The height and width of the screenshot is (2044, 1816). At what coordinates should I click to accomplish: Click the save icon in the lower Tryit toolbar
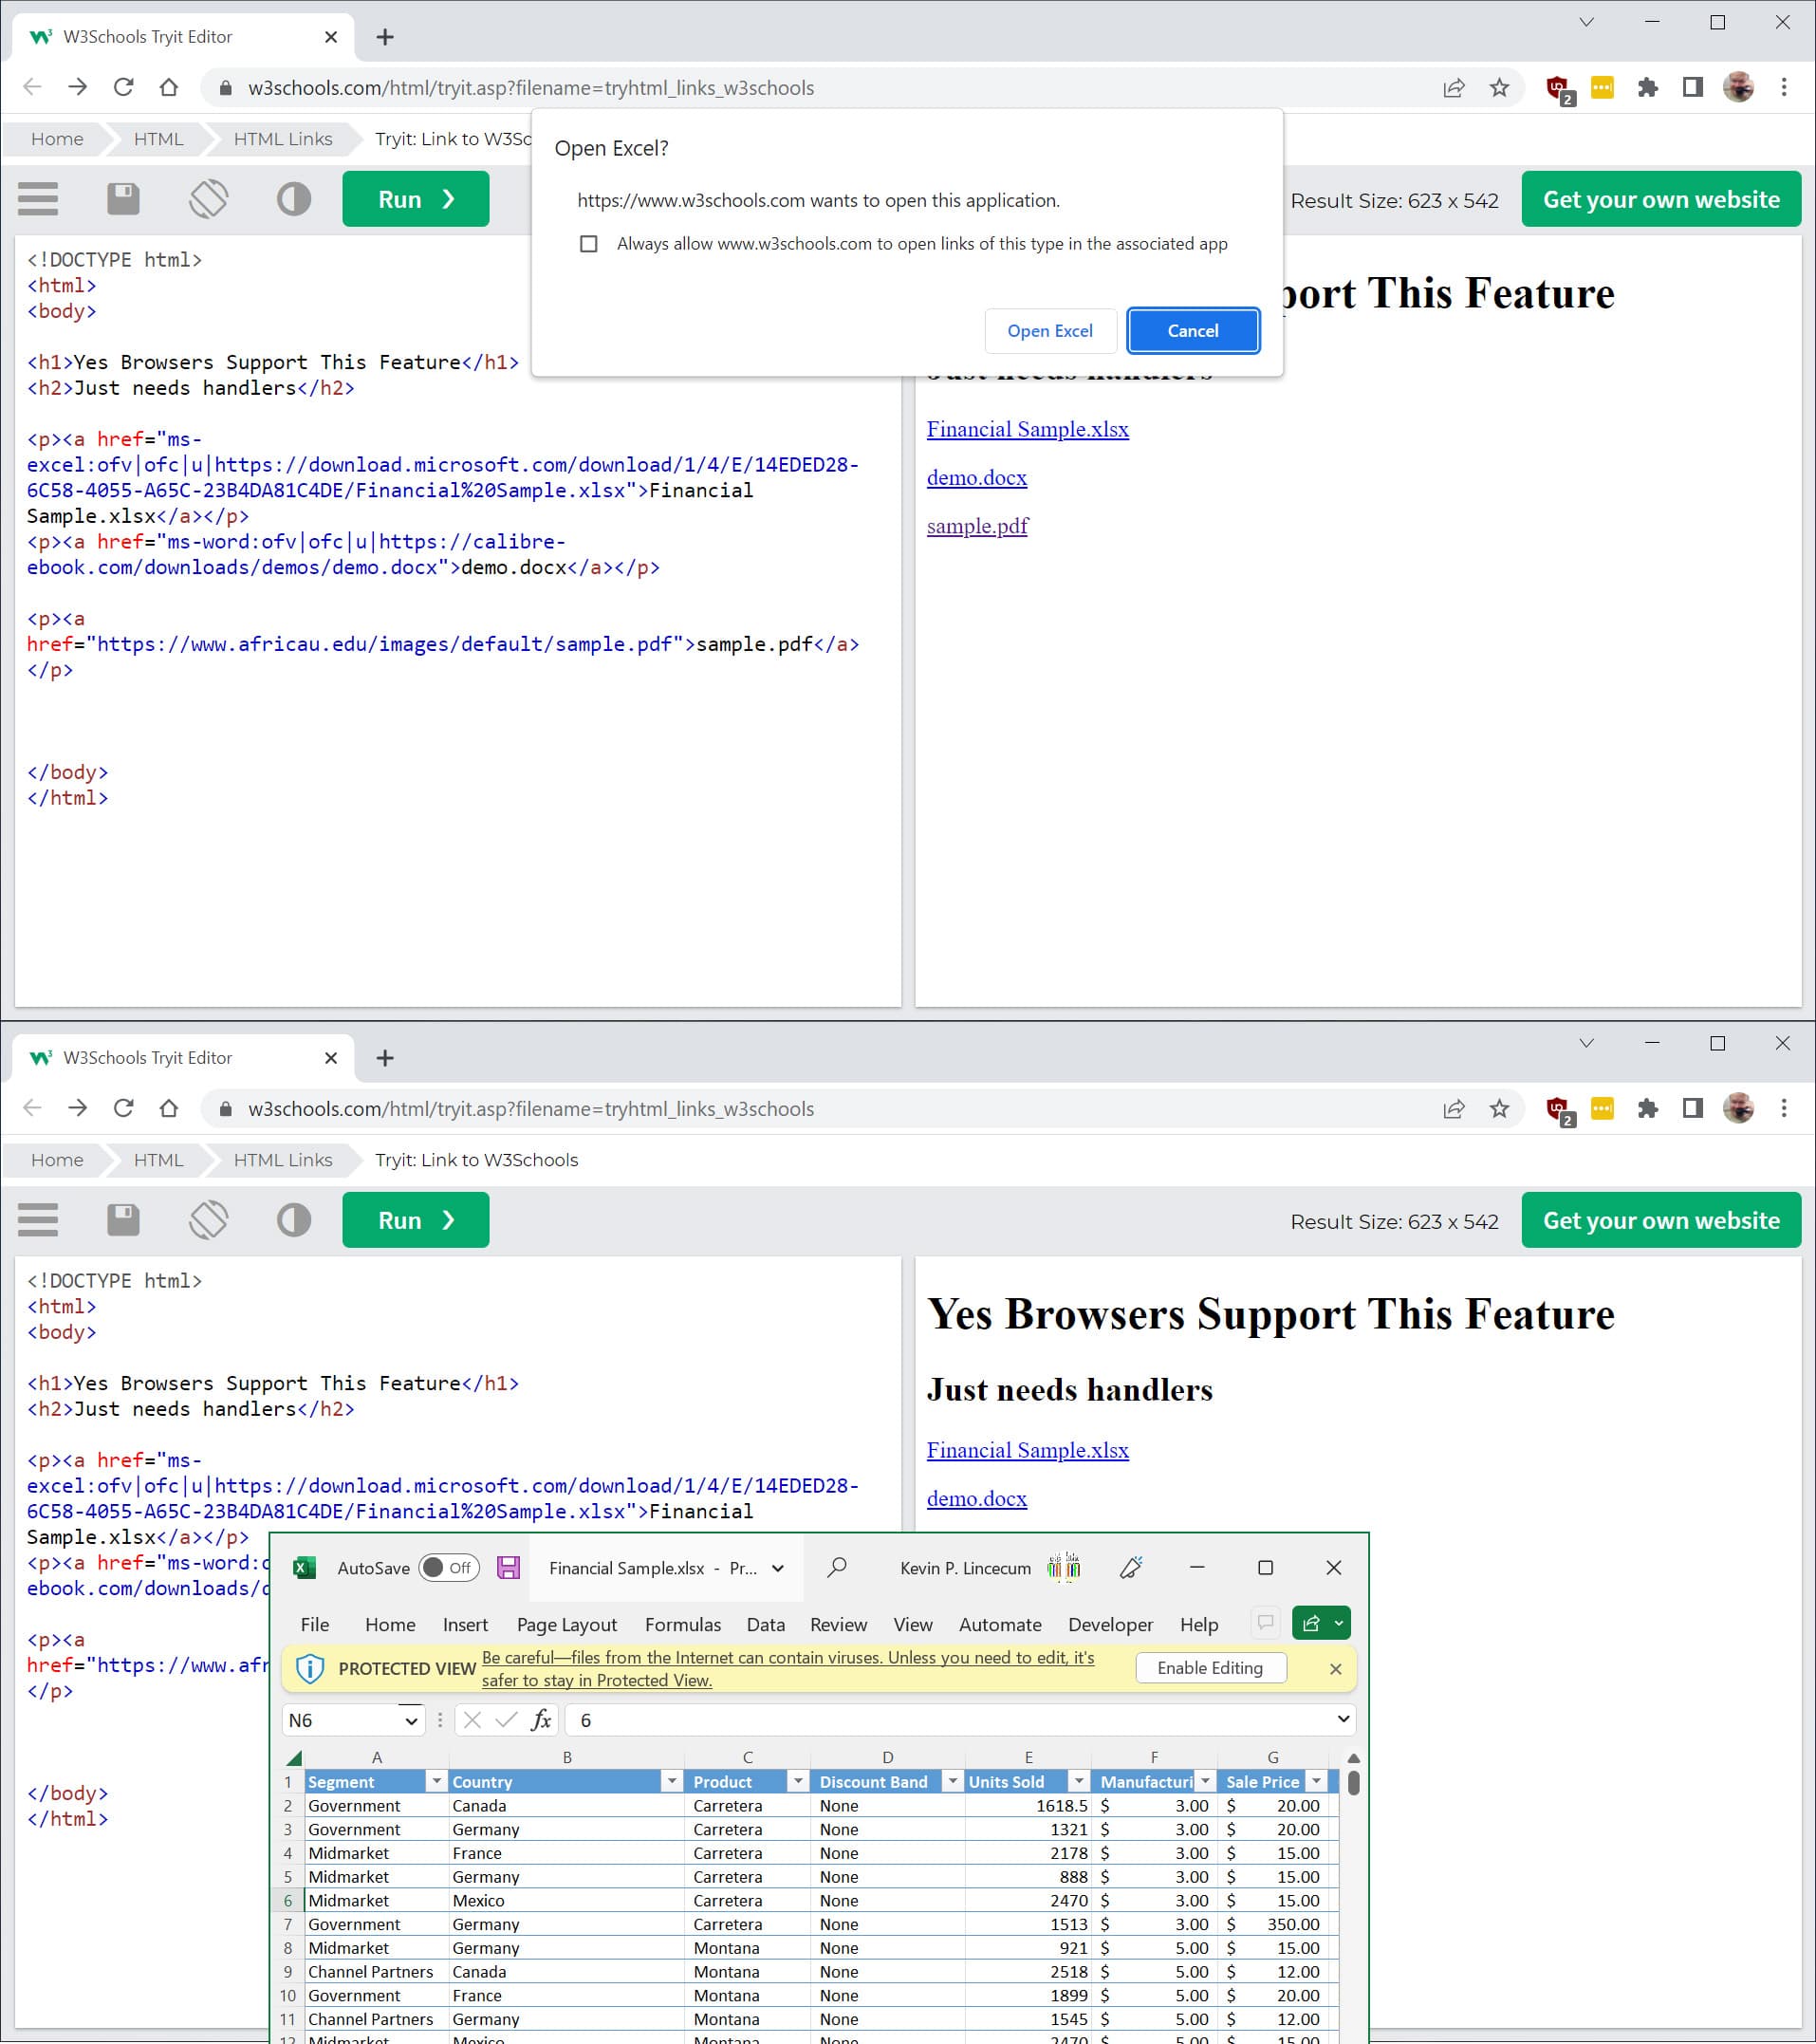point(123,1220)
